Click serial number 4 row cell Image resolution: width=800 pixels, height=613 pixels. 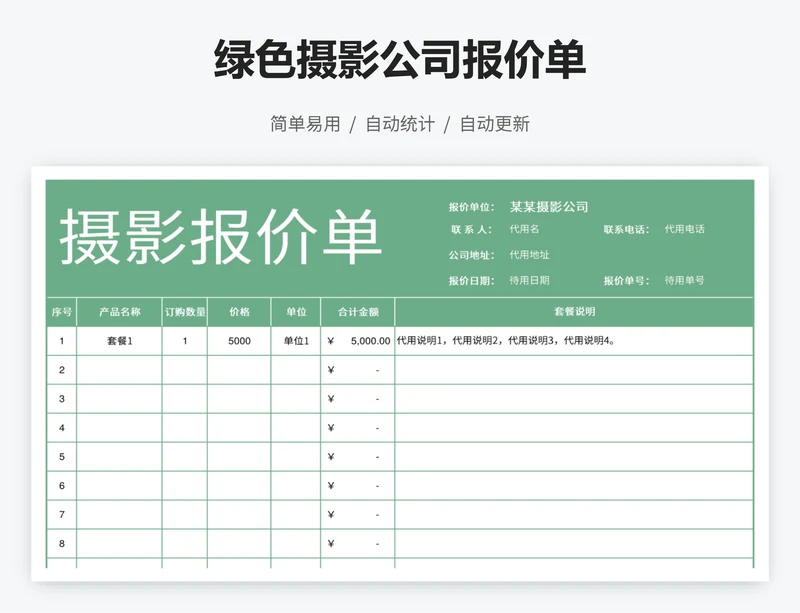tap(62, 428)
